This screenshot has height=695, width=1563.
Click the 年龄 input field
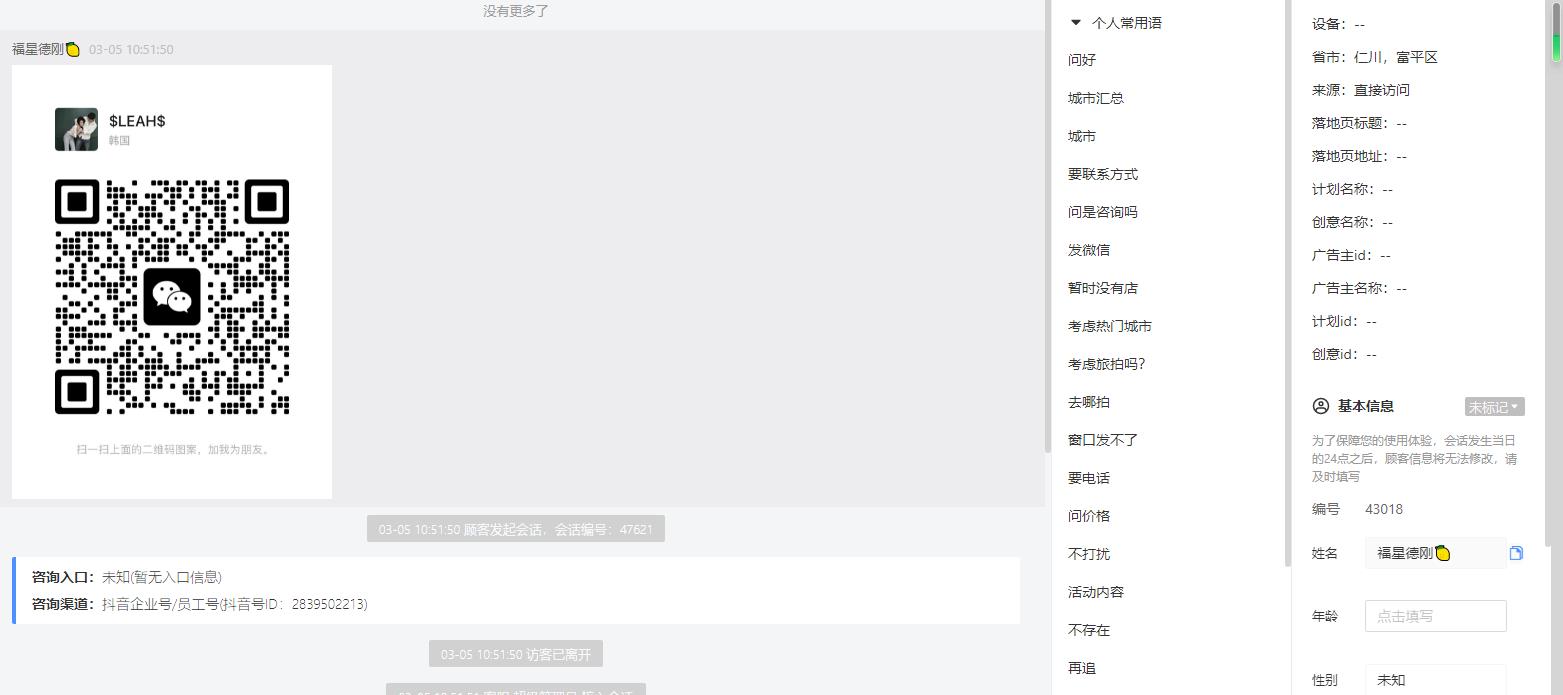coord(1435,616)
